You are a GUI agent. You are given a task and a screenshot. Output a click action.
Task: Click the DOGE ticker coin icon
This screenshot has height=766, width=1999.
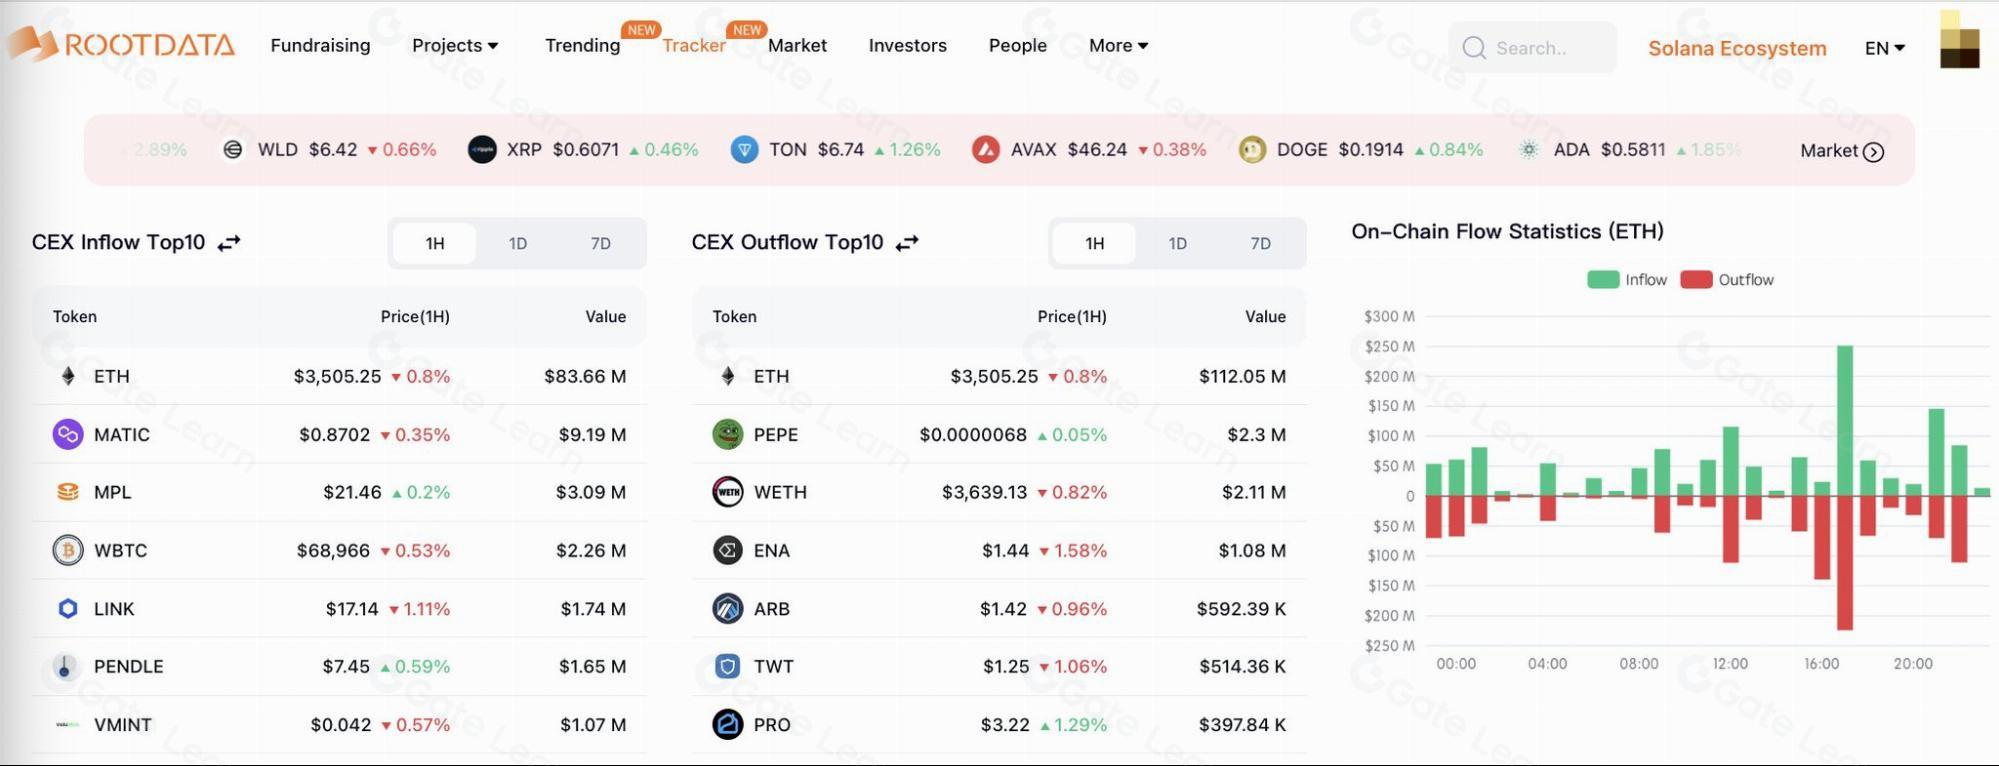[1252, 150]
